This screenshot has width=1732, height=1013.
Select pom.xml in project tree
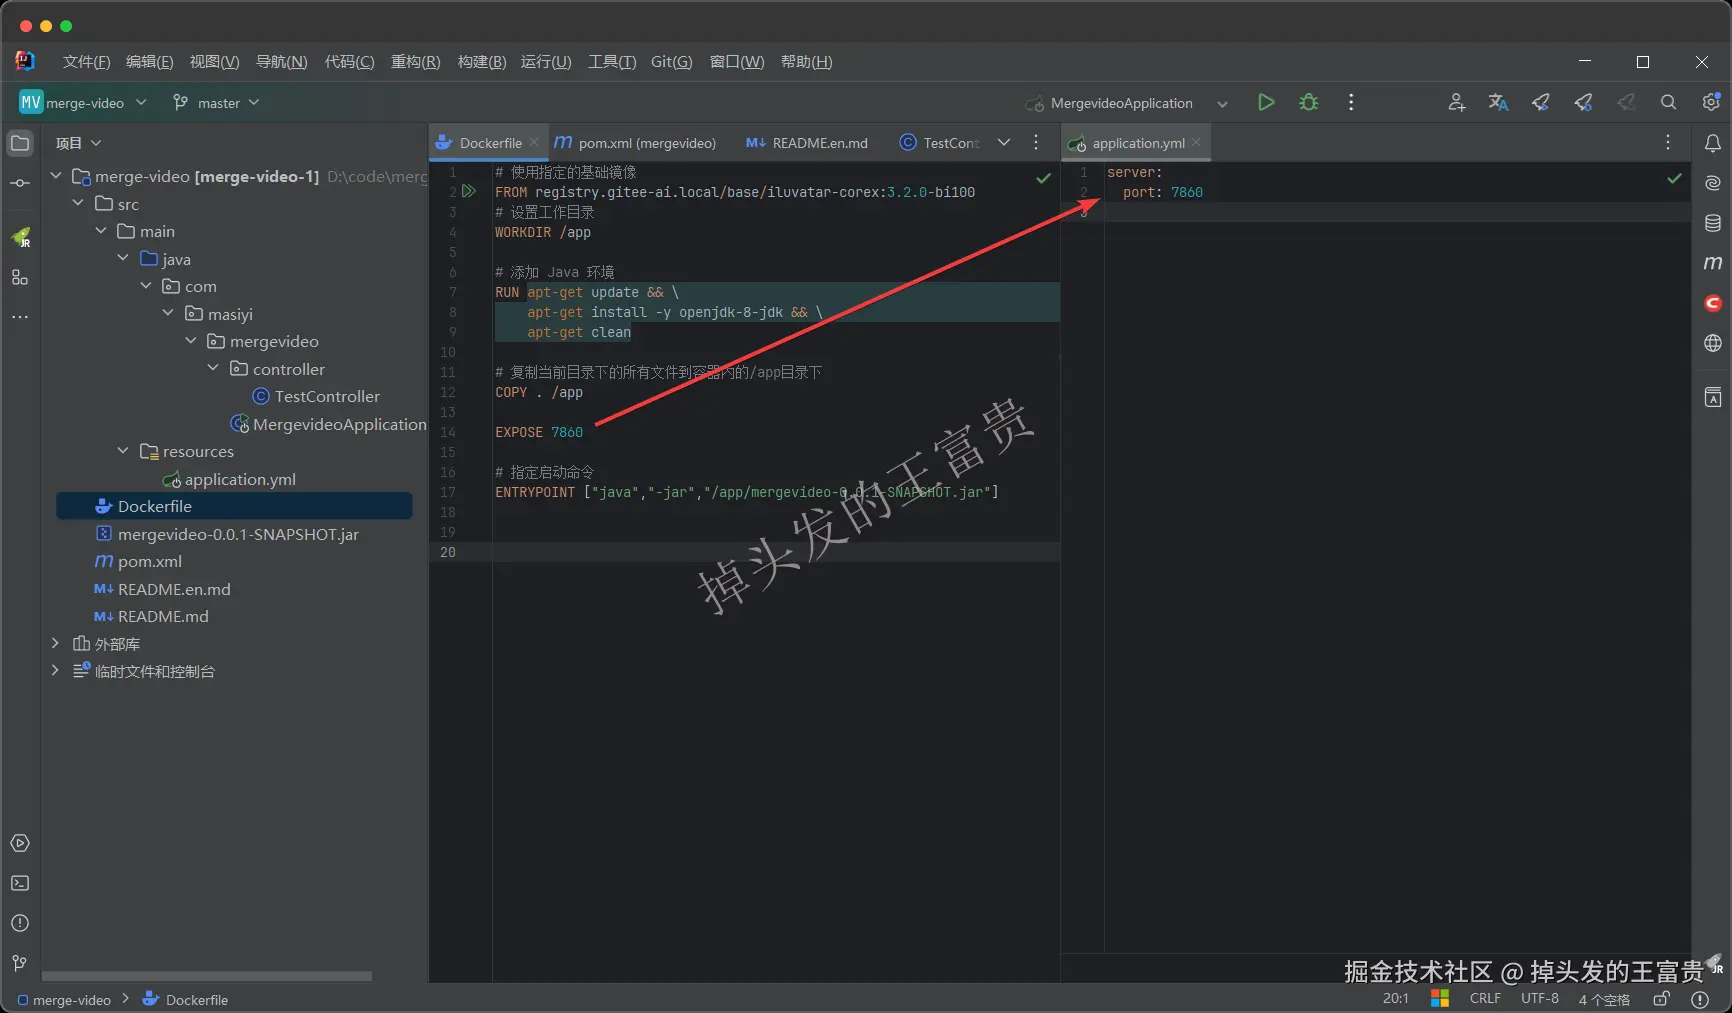[x=138, y=561]
